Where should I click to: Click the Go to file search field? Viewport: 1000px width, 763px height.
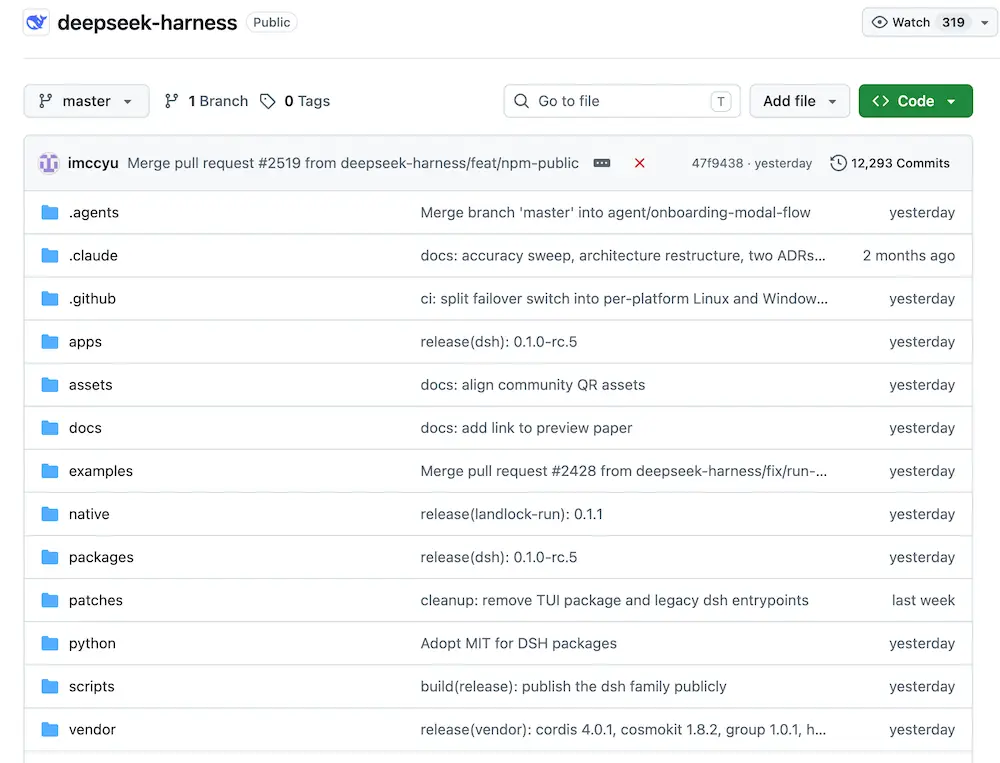pos(622,101)
